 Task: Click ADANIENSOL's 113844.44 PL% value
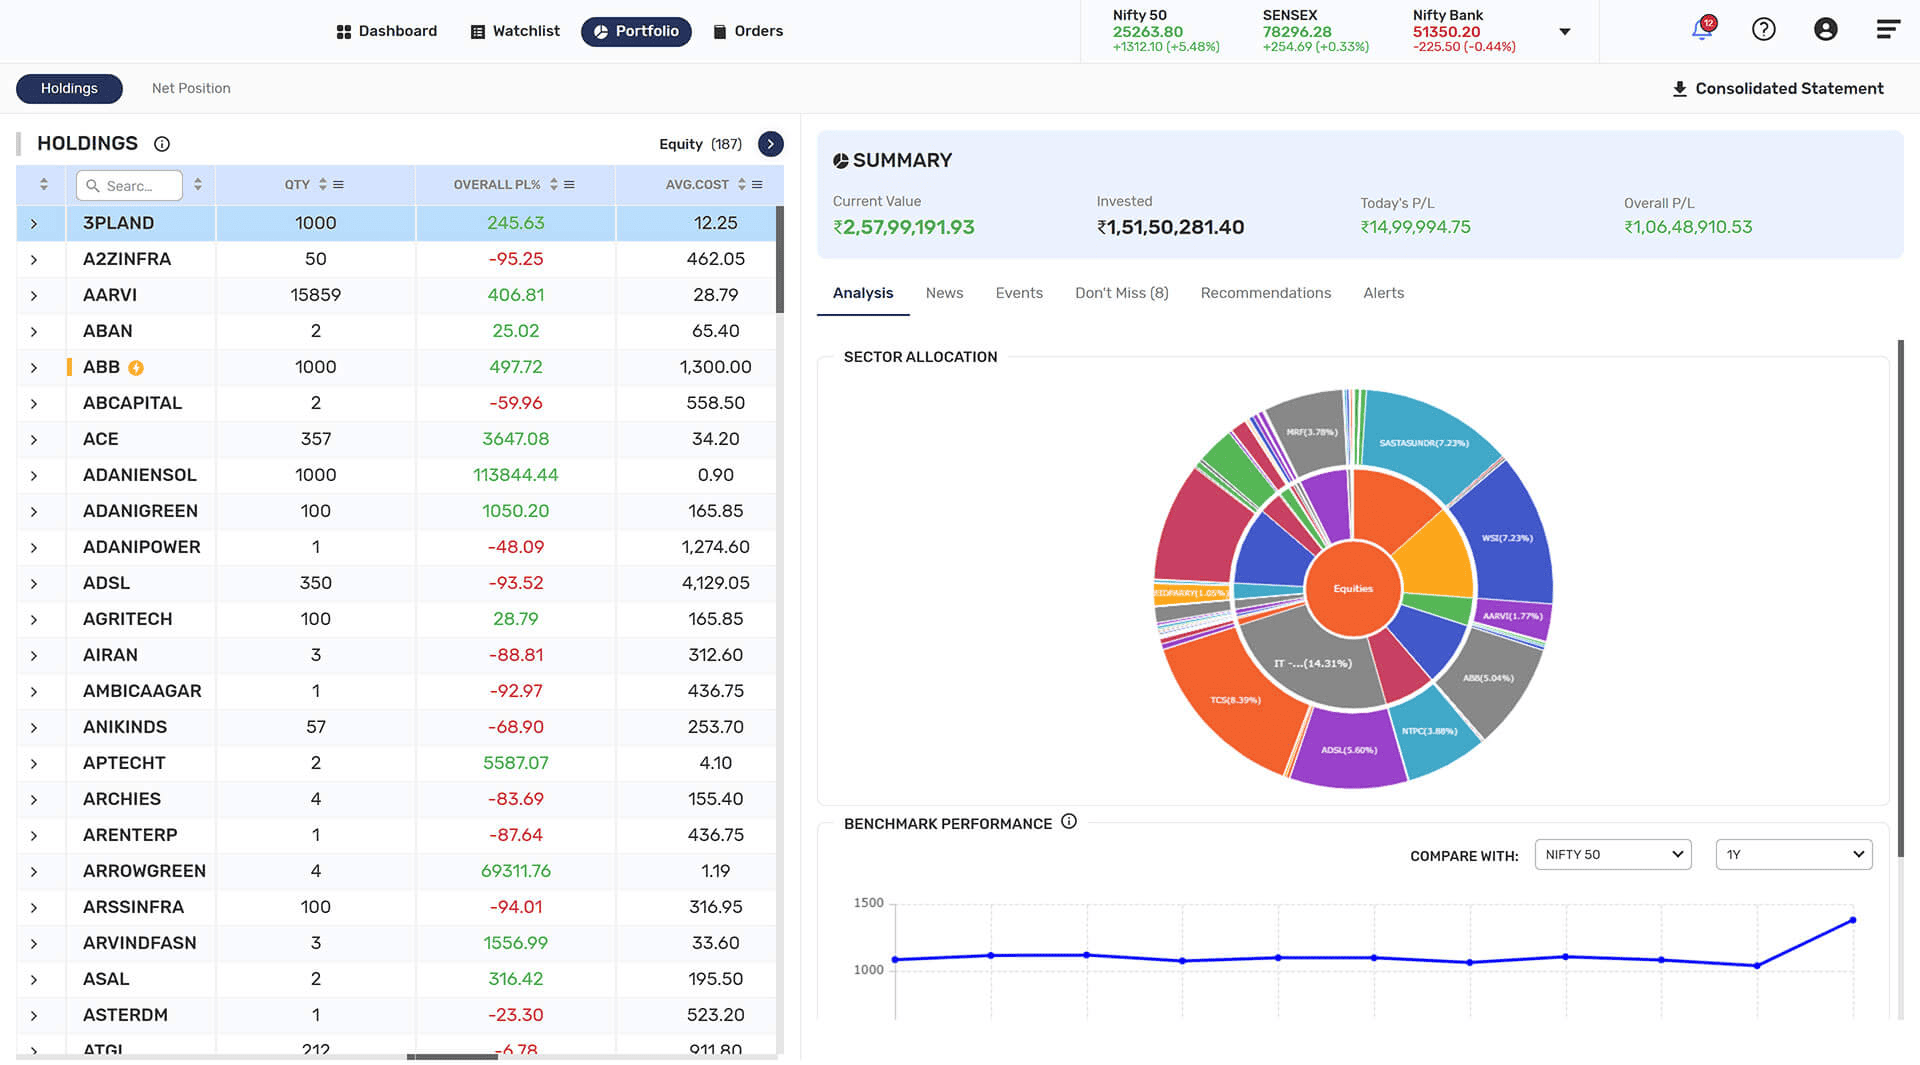(516, 476)
